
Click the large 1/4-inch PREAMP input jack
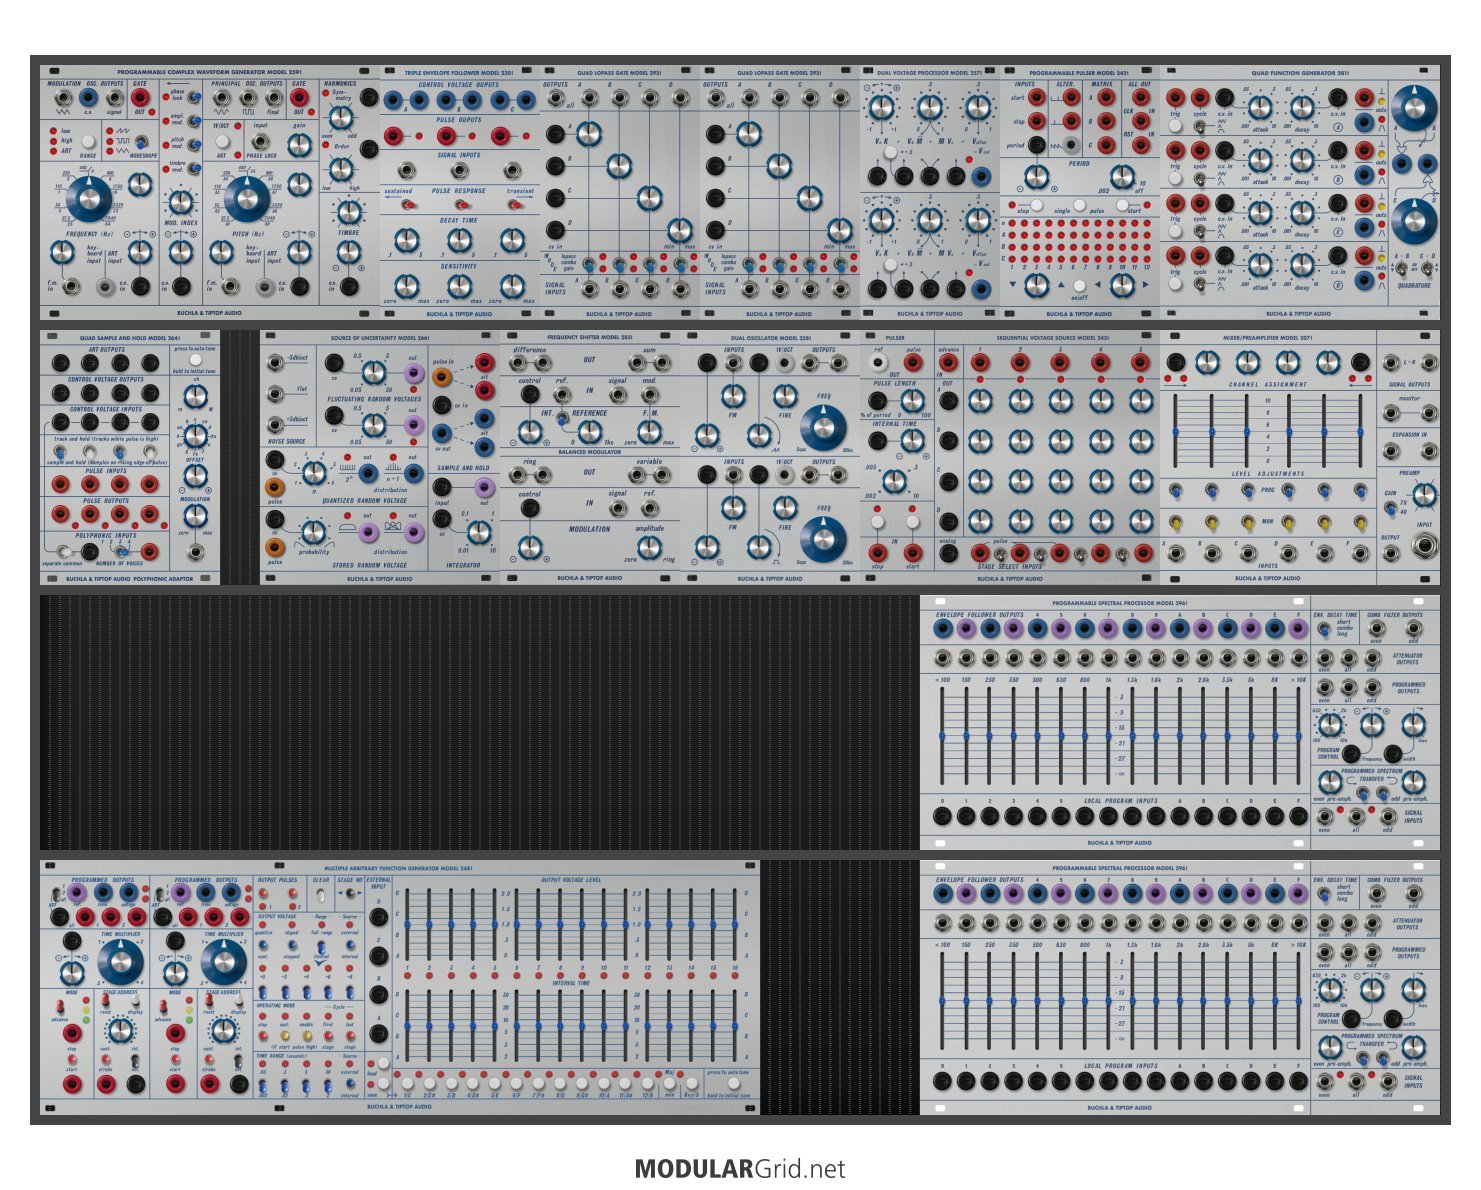(x=1423, y=546)
